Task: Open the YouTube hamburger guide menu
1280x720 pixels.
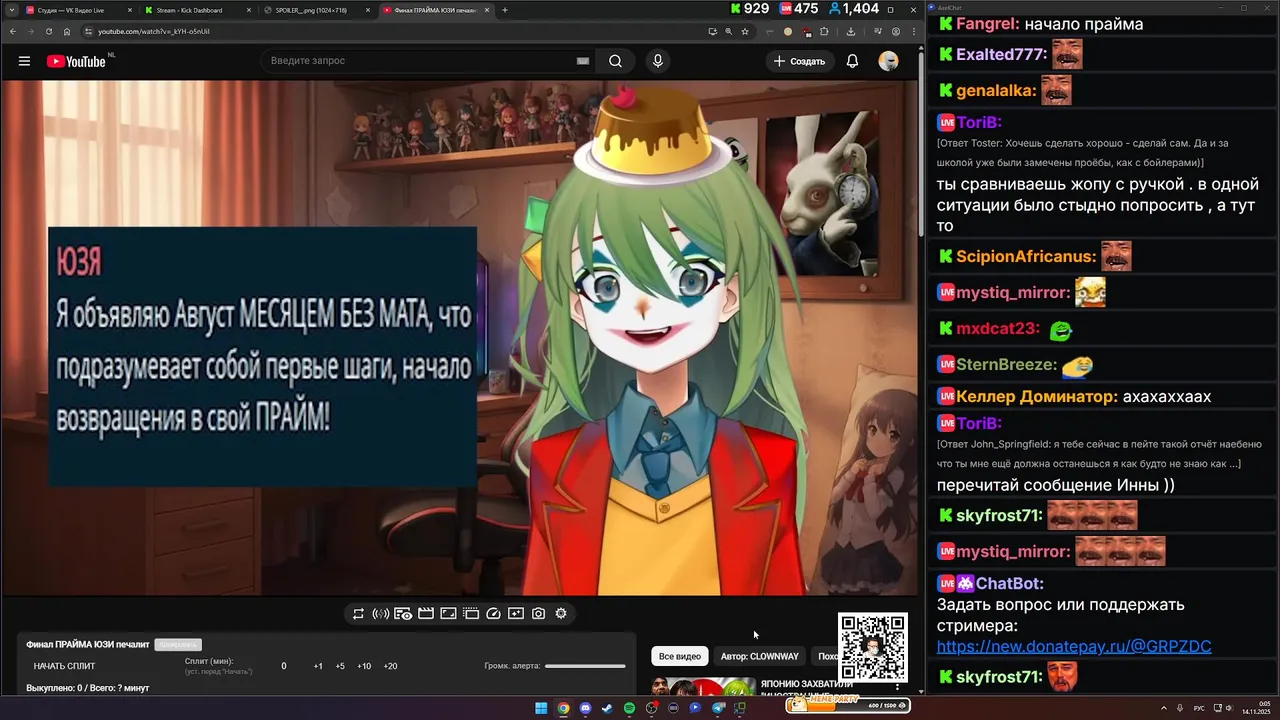Action: [x=24, y=61]
